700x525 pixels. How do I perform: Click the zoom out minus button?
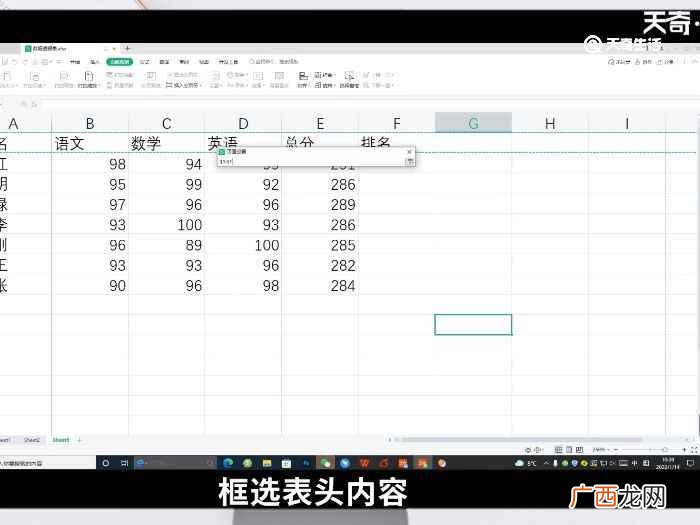pos(617,450)
